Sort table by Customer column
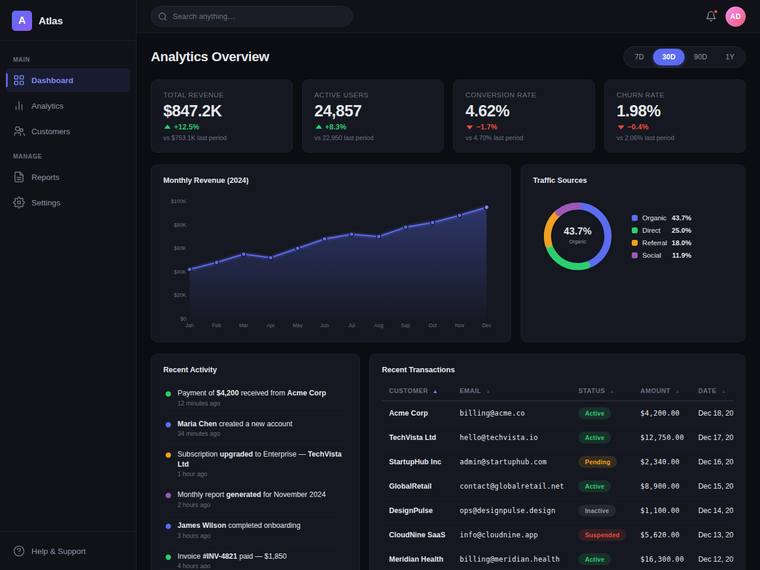This screenshot has width=760, height=570. (x=413, y=391)
